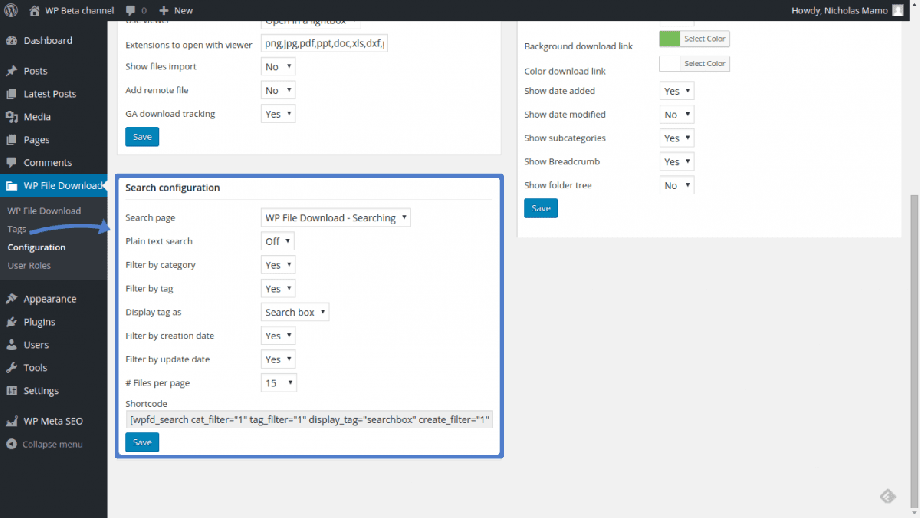Click the Dashboard gauge icon
The image size is (920, 518).
pyautogui.click(x=11, y=40)
